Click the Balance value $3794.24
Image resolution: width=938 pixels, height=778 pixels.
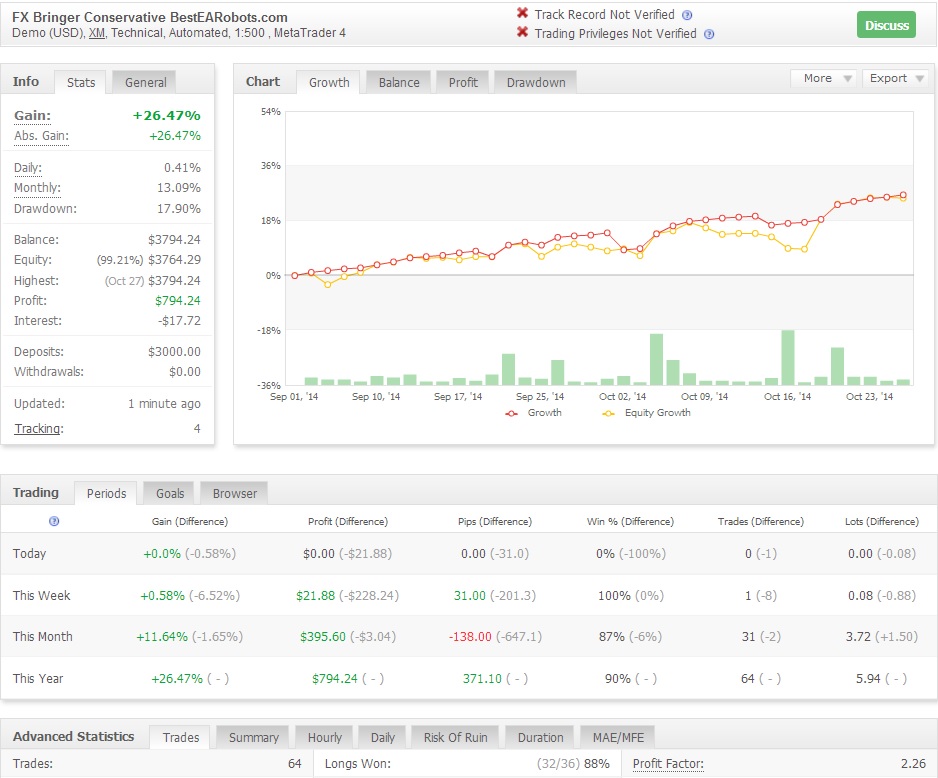pos(174,240)
